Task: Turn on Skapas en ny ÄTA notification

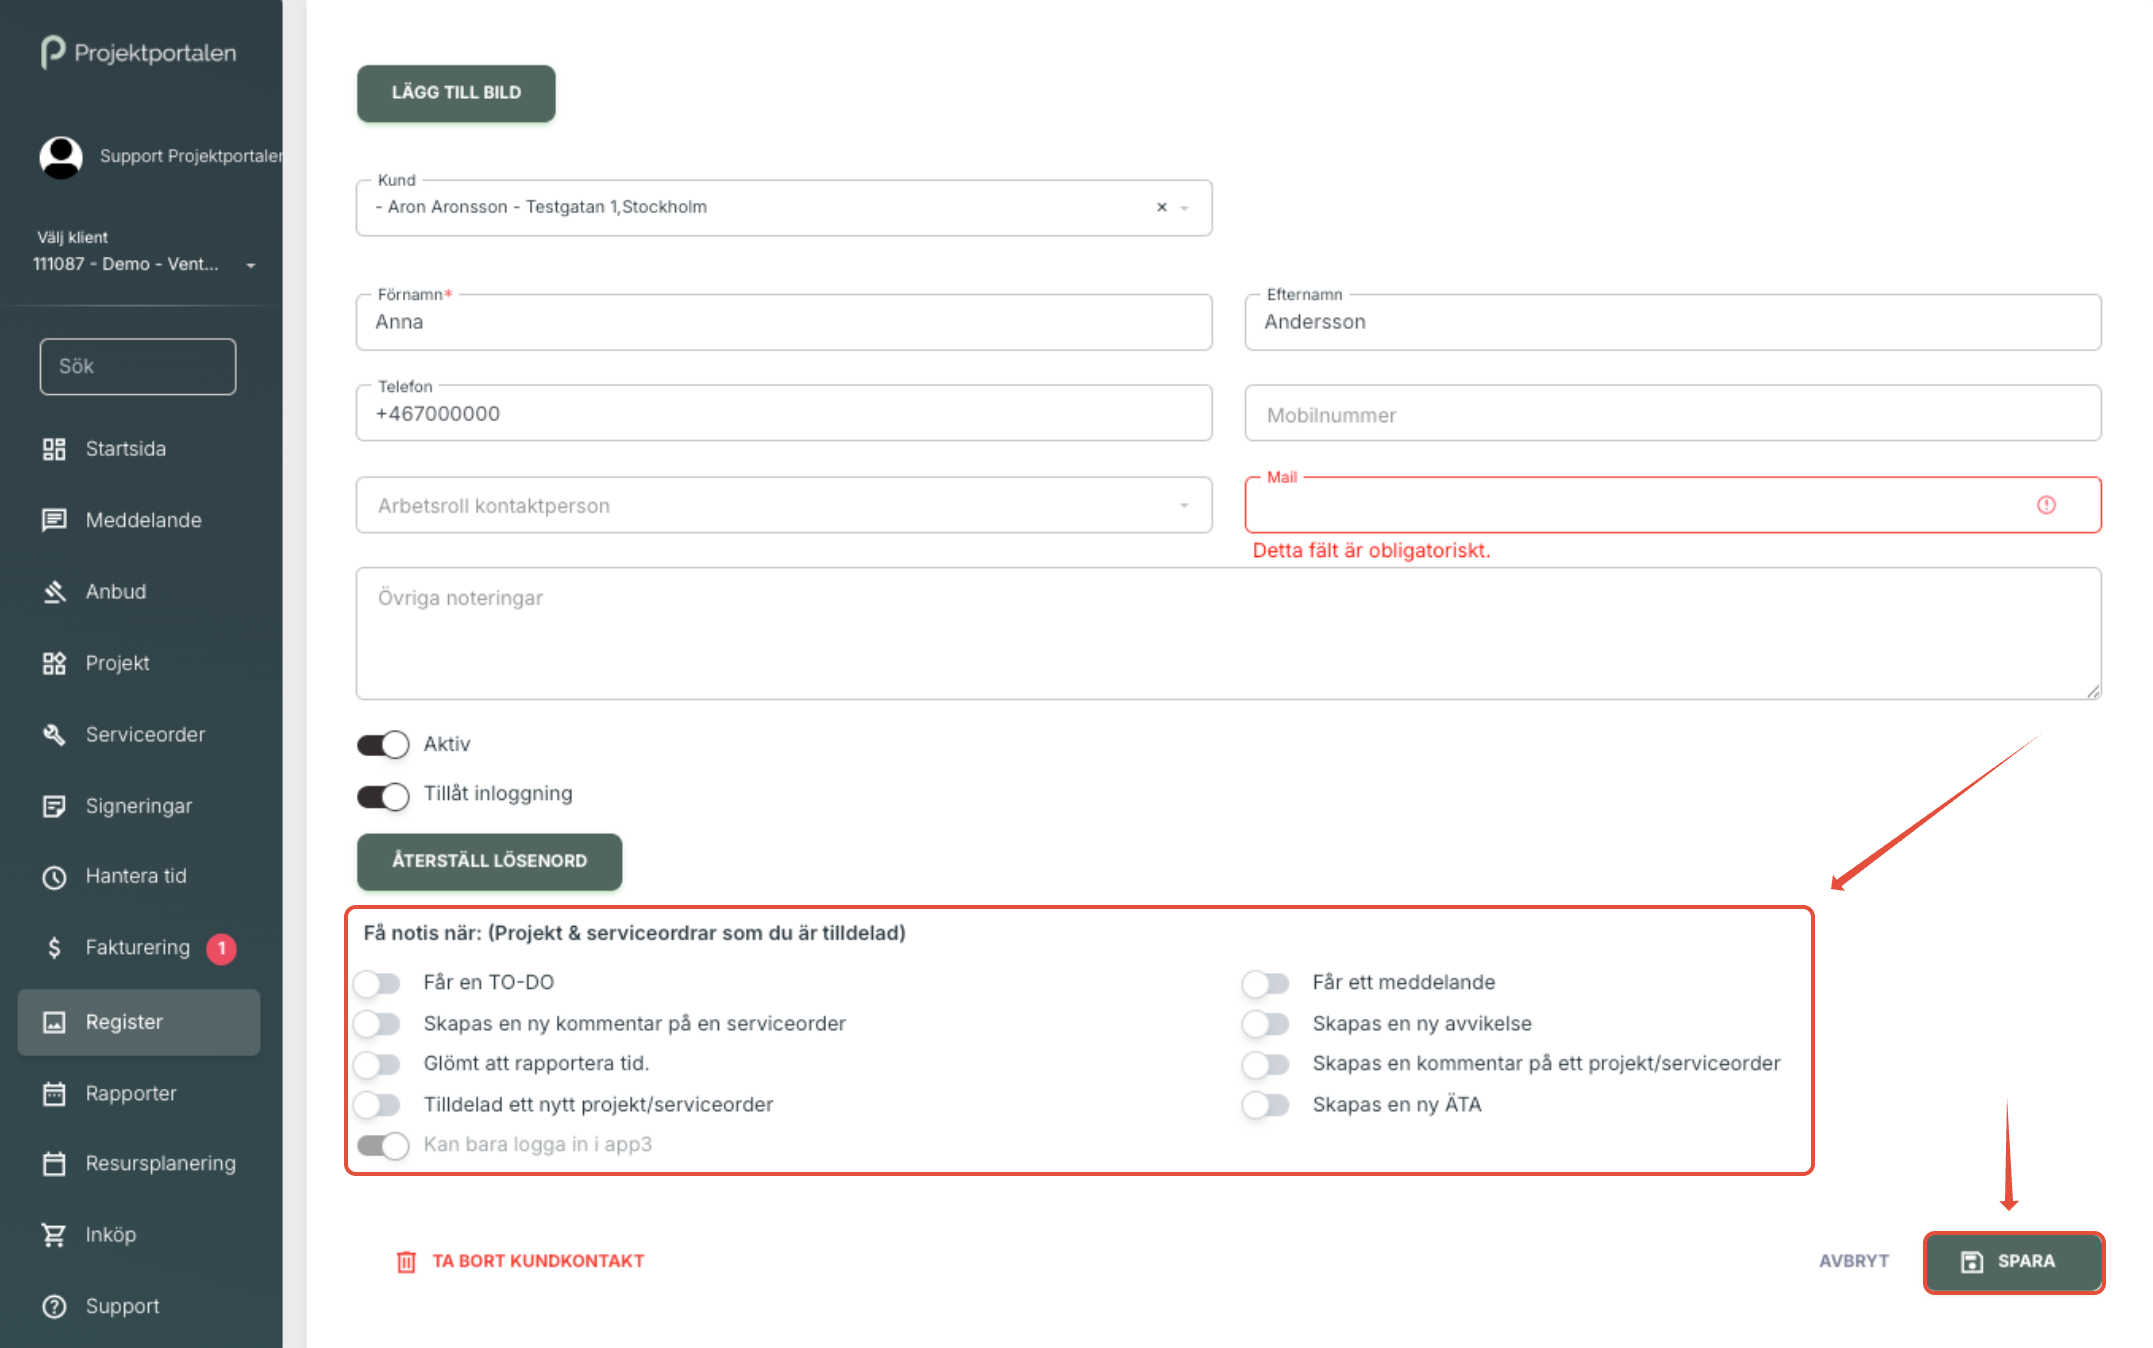Action: (x=1266, y=1105)
